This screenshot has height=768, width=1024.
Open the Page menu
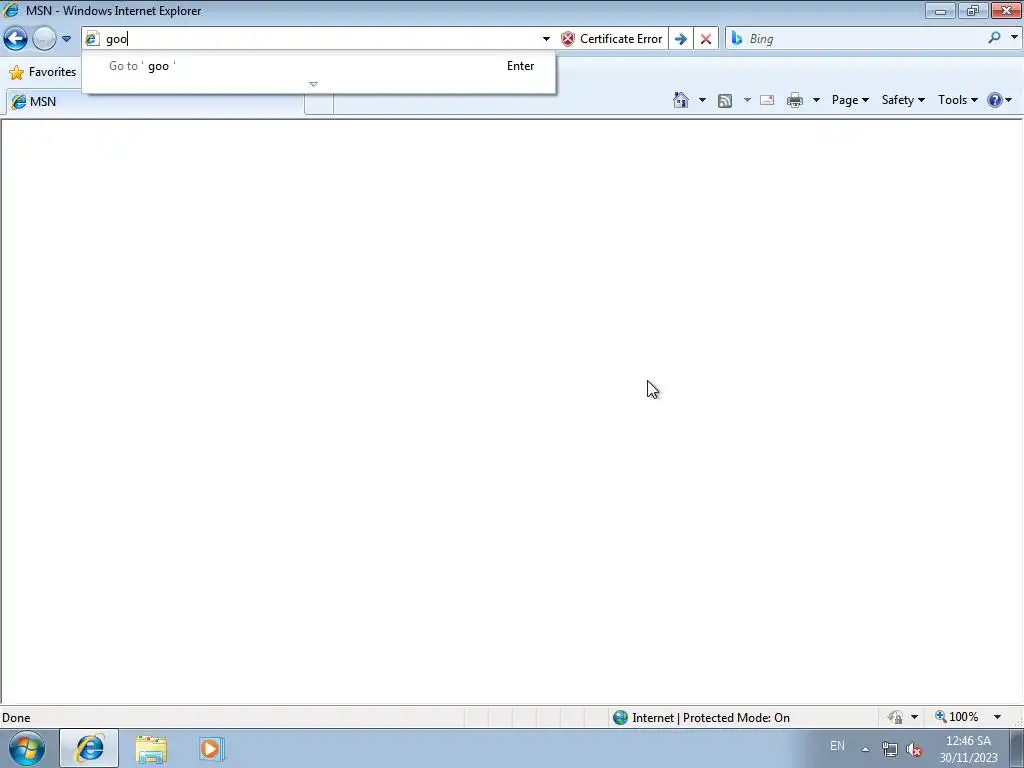(850, 100)
